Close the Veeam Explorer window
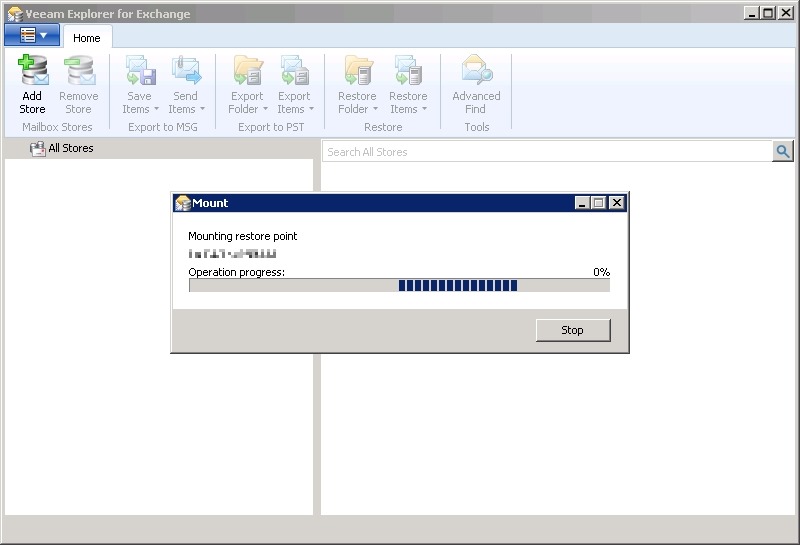 click(x=786, y=13)
